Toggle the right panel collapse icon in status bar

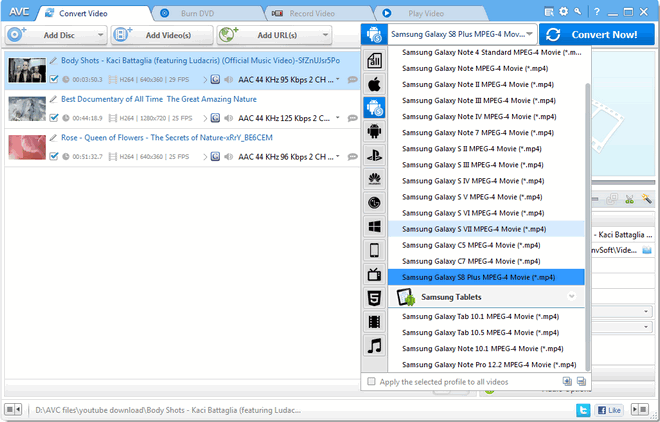pos(640,409)
